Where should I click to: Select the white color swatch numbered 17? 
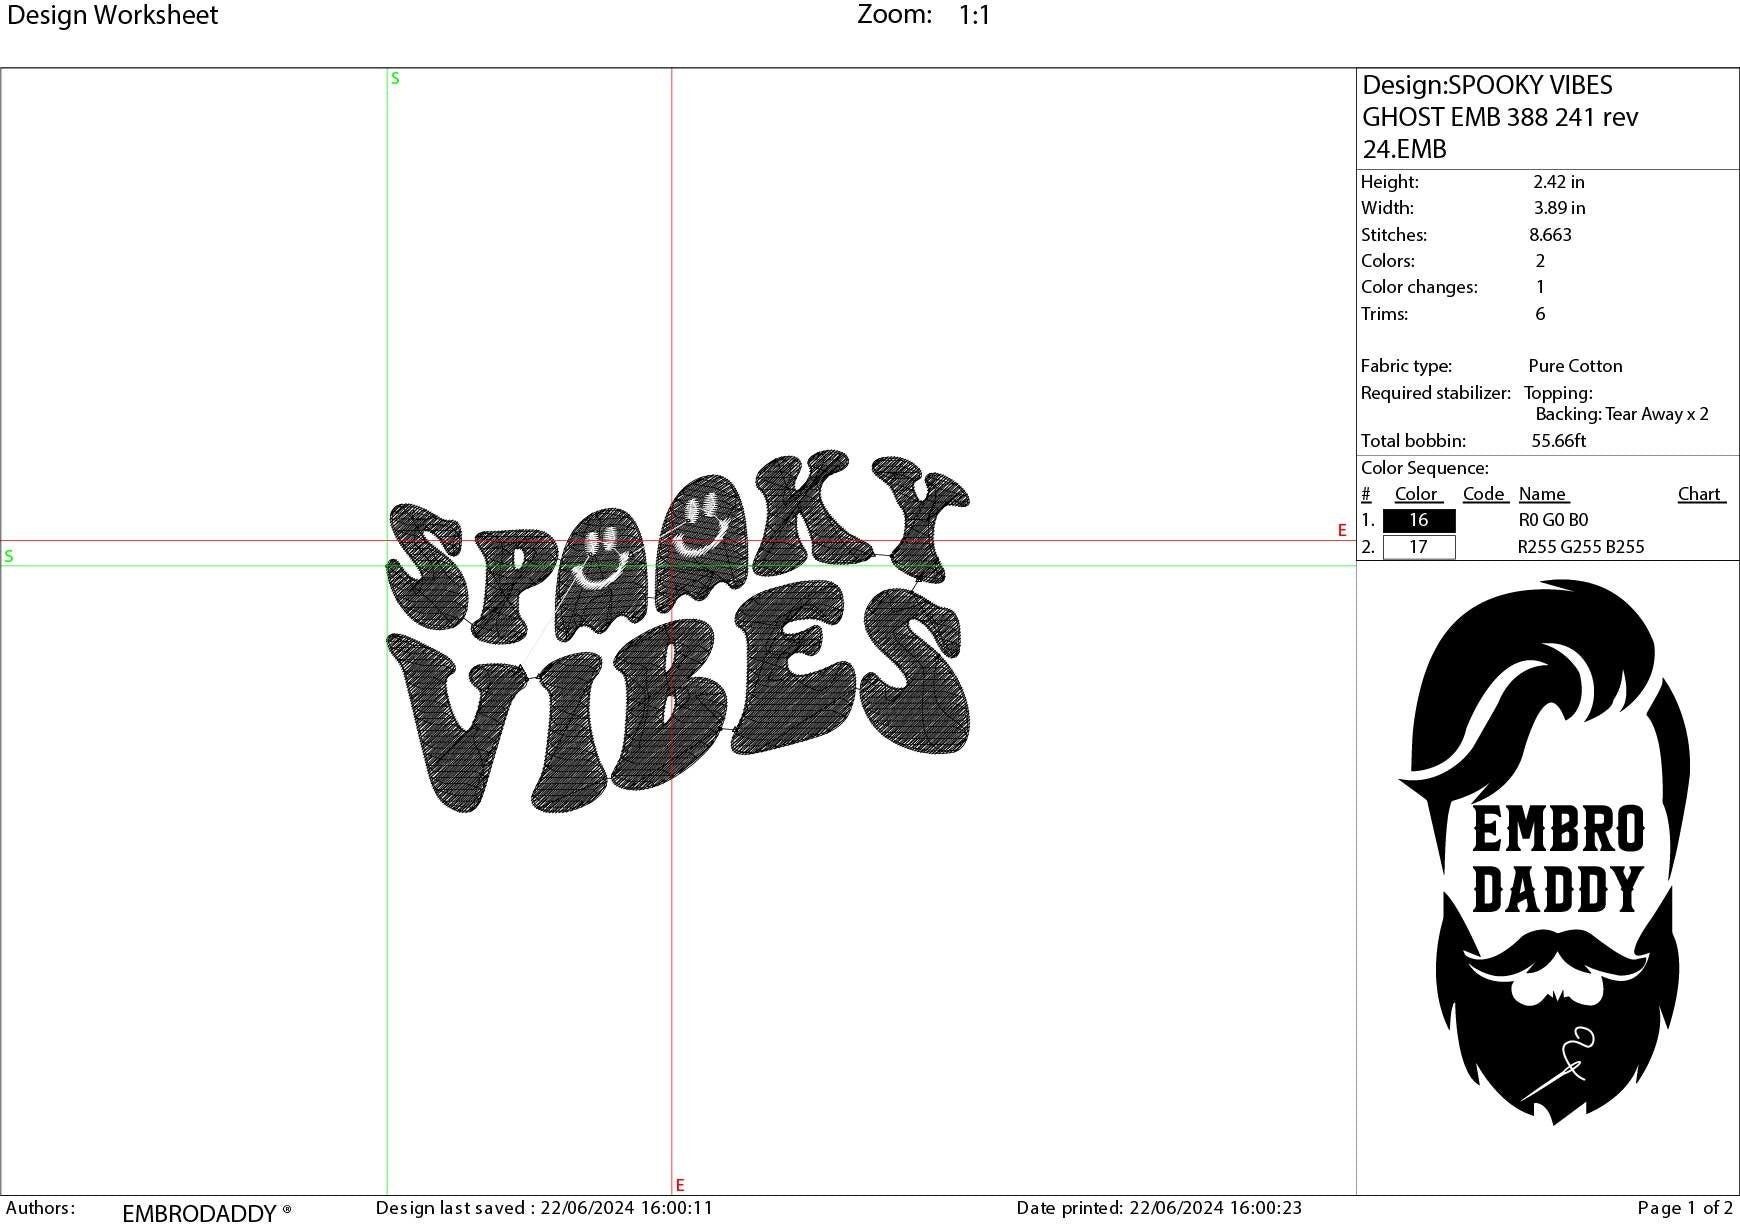1418,547
